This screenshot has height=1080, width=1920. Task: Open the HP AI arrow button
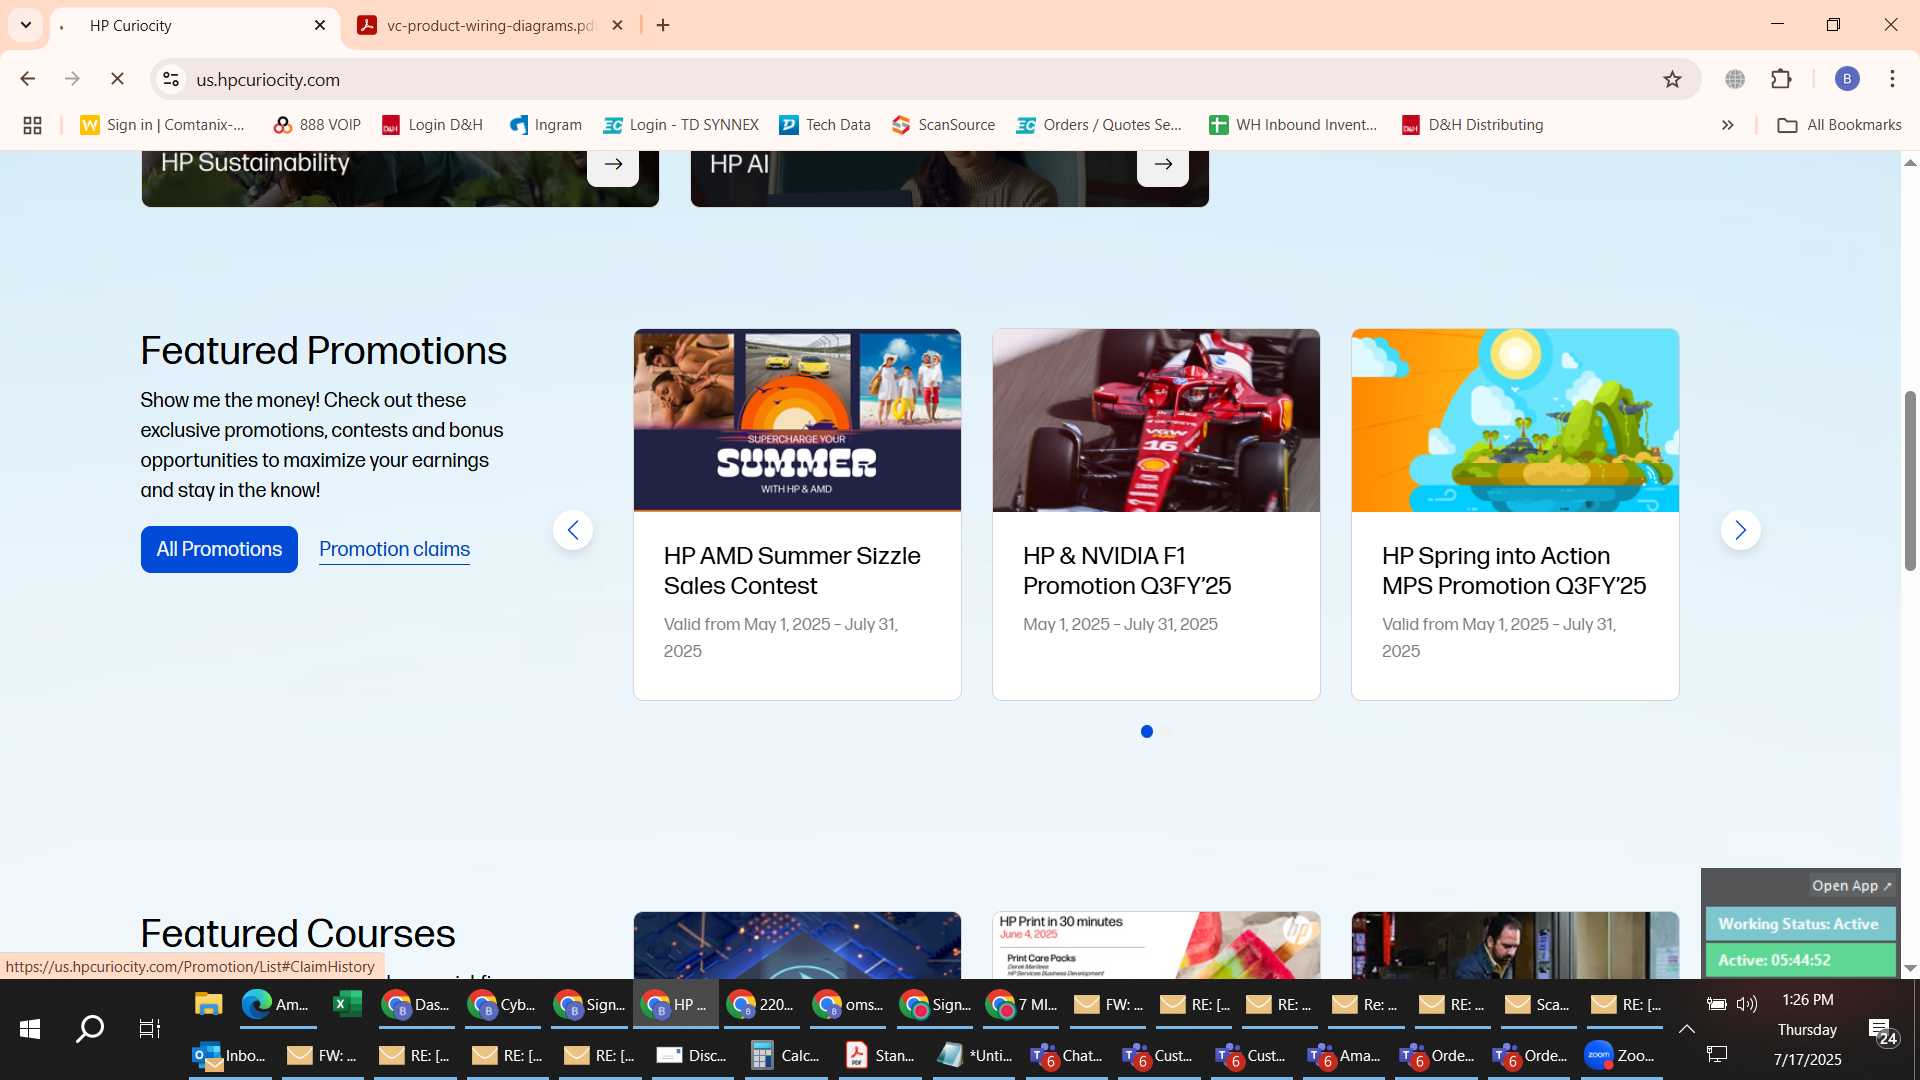pos(1163,164)
